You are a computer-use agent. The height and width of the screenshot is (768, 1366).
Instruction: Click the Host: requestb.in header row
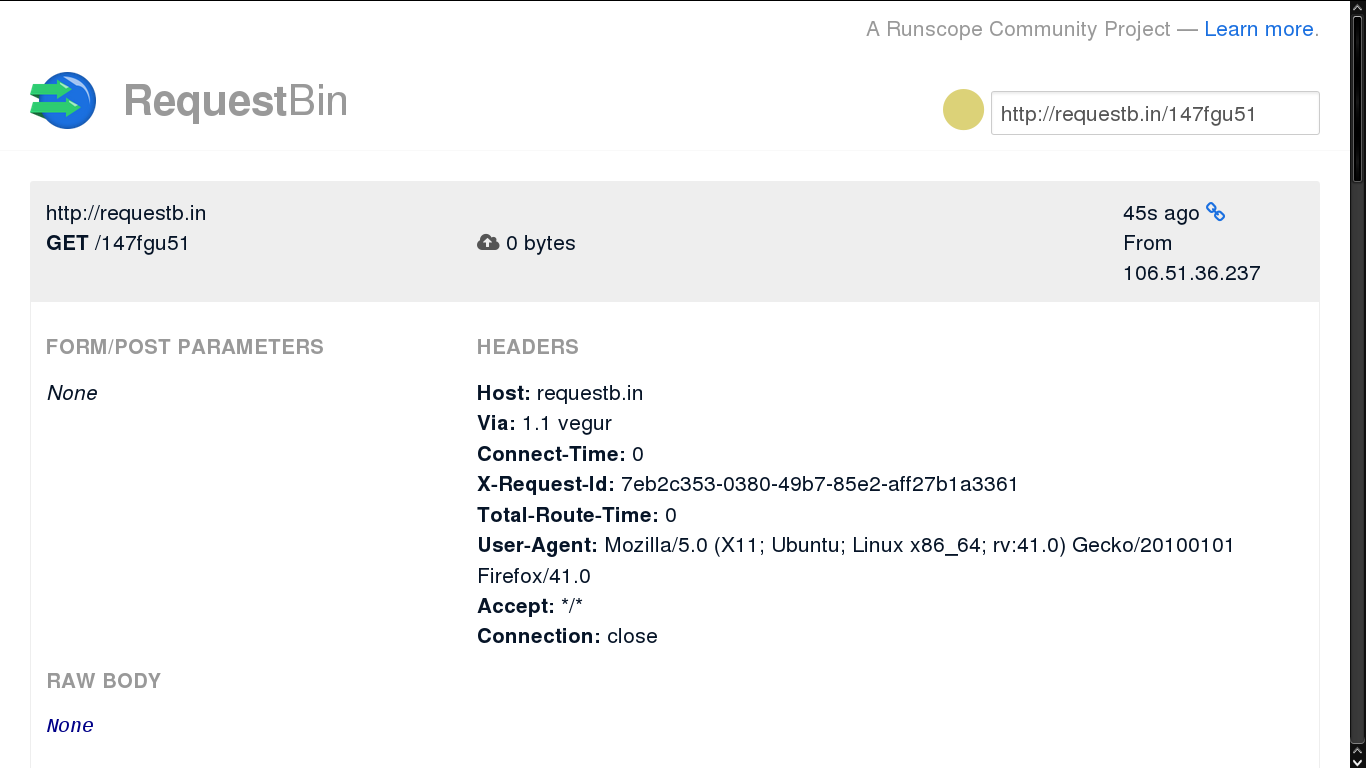tap(560, 393)
